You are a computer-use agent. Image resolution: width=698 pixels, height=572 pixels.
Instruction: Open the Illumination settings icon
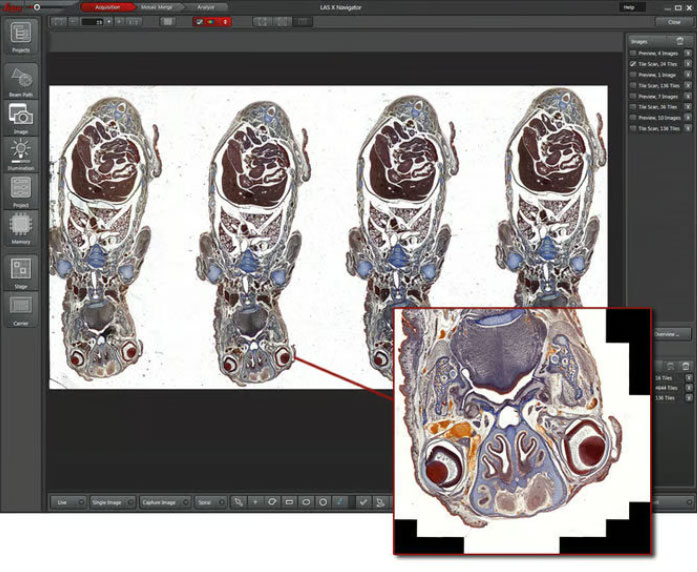pyautogui.click(x=21, y=152)
